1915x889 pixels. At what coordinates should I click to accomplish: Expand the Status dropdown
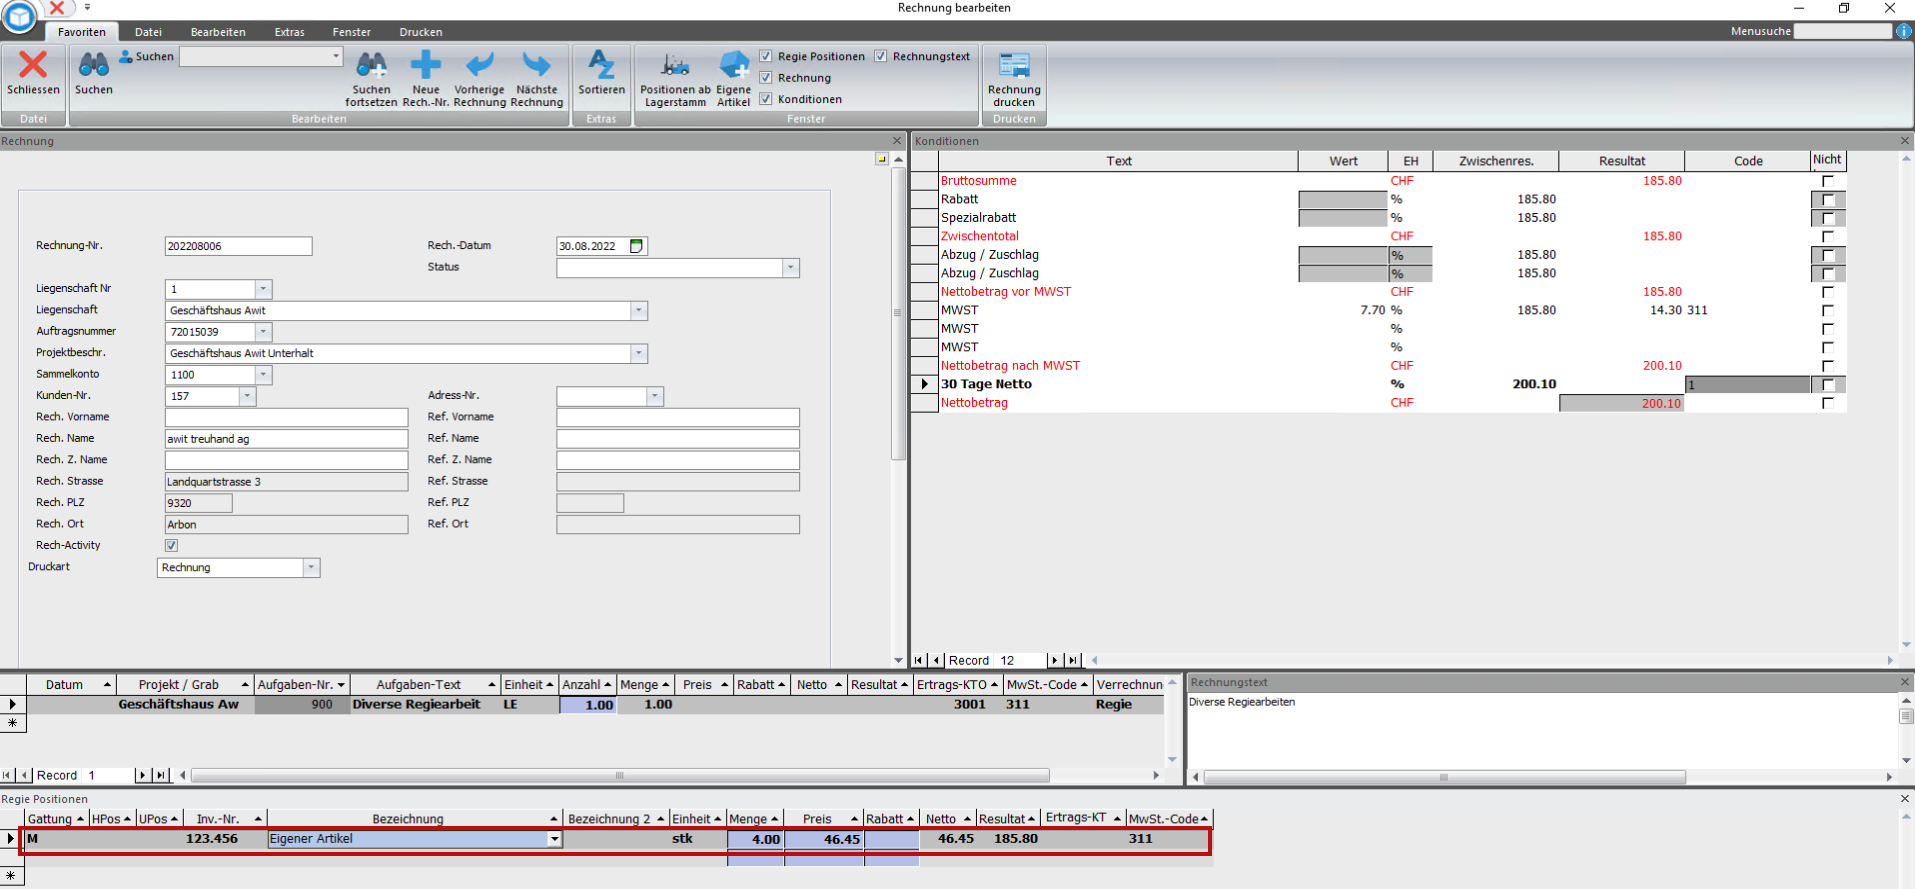click(791, 268)
